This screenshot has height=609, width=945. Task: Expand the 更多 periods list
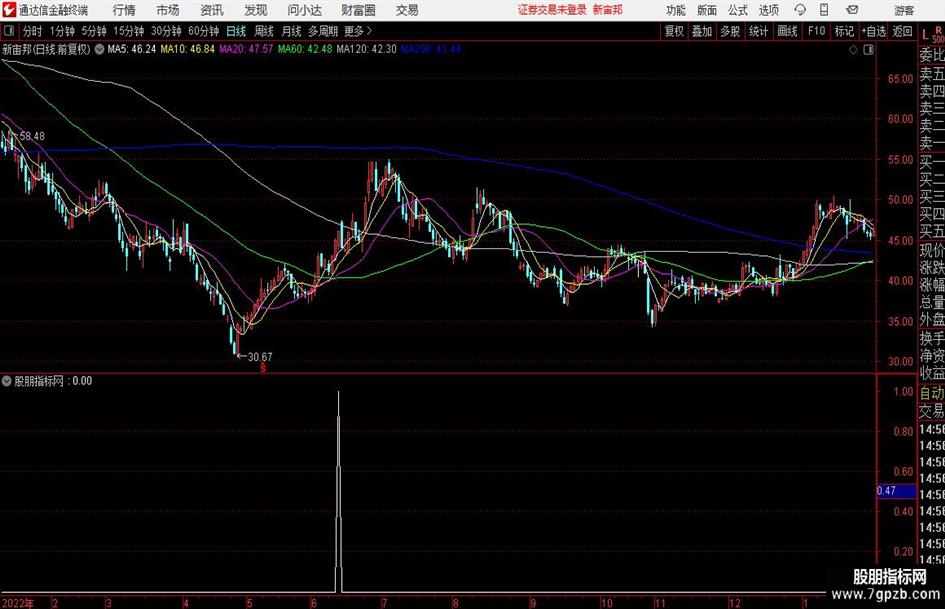[x=358, y=31]
